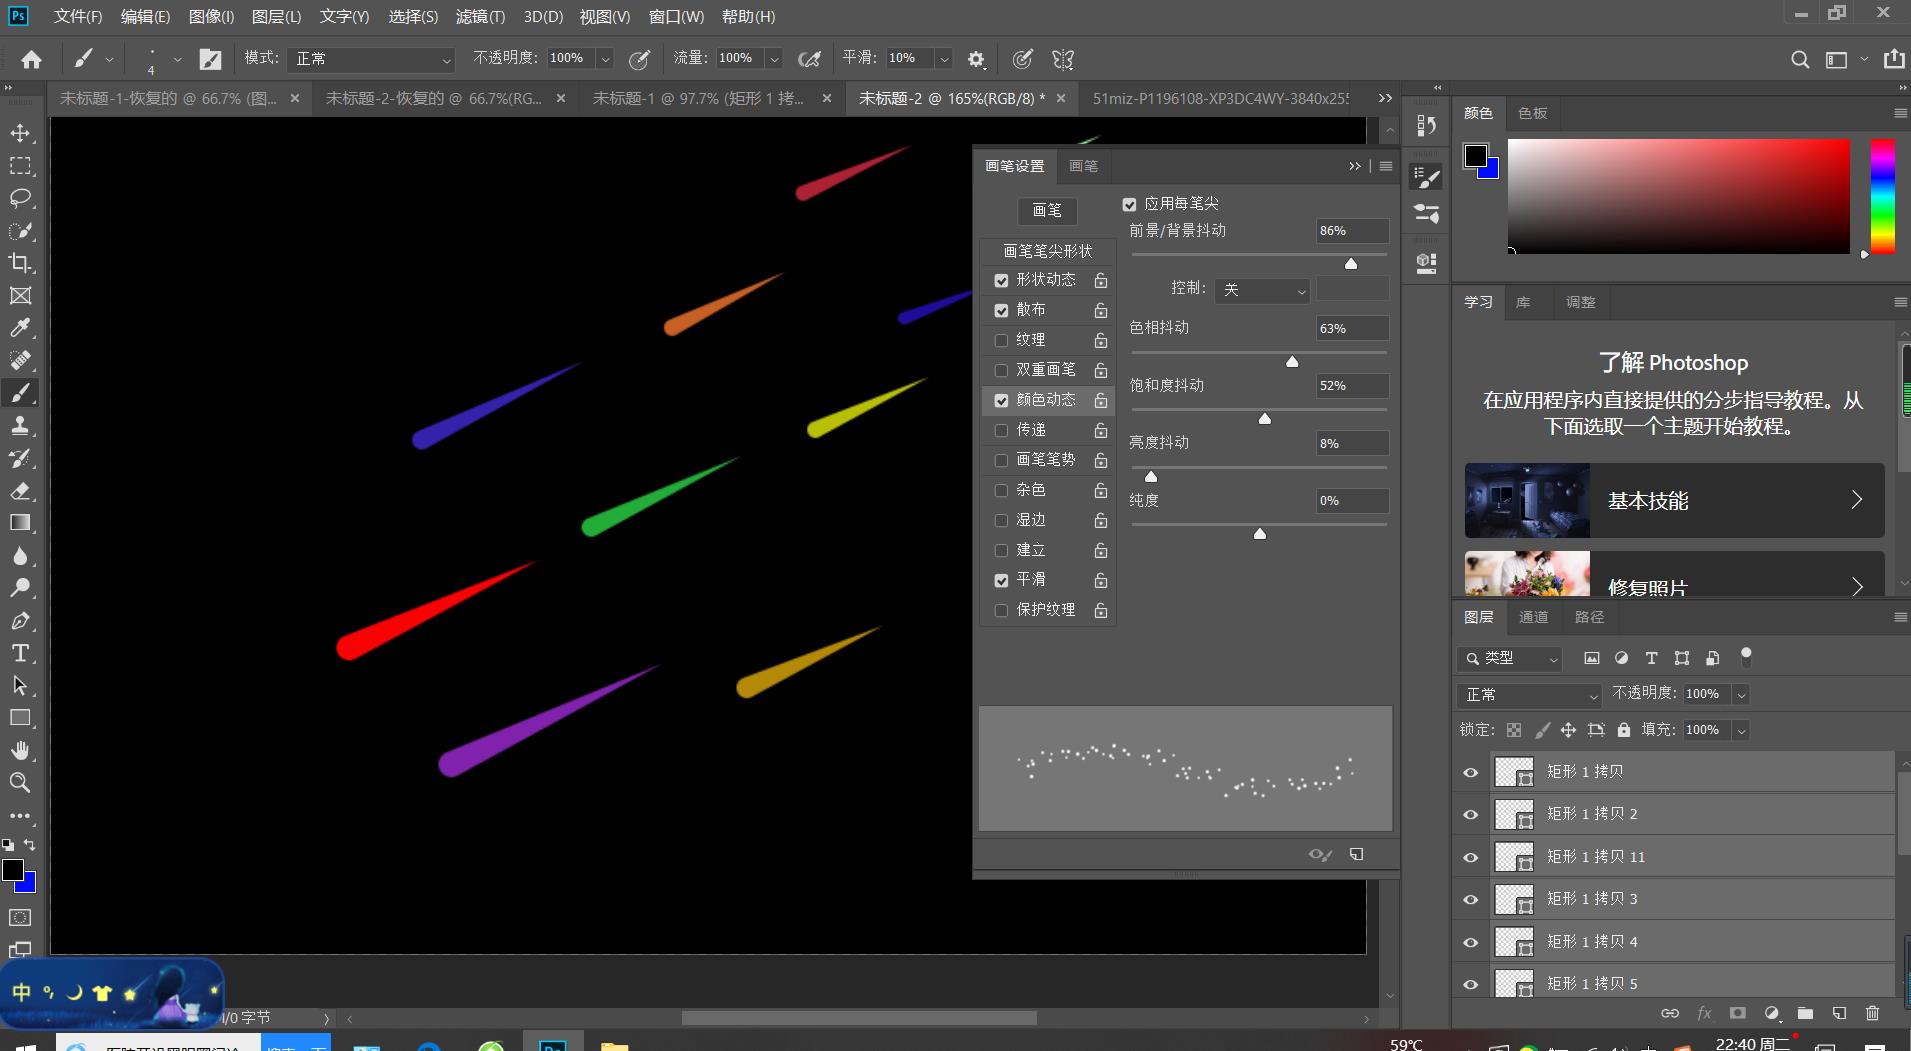Select the Rectangular Marquee tool
The width and height of the screenshot is (1911, 1051).
(20, 166)
